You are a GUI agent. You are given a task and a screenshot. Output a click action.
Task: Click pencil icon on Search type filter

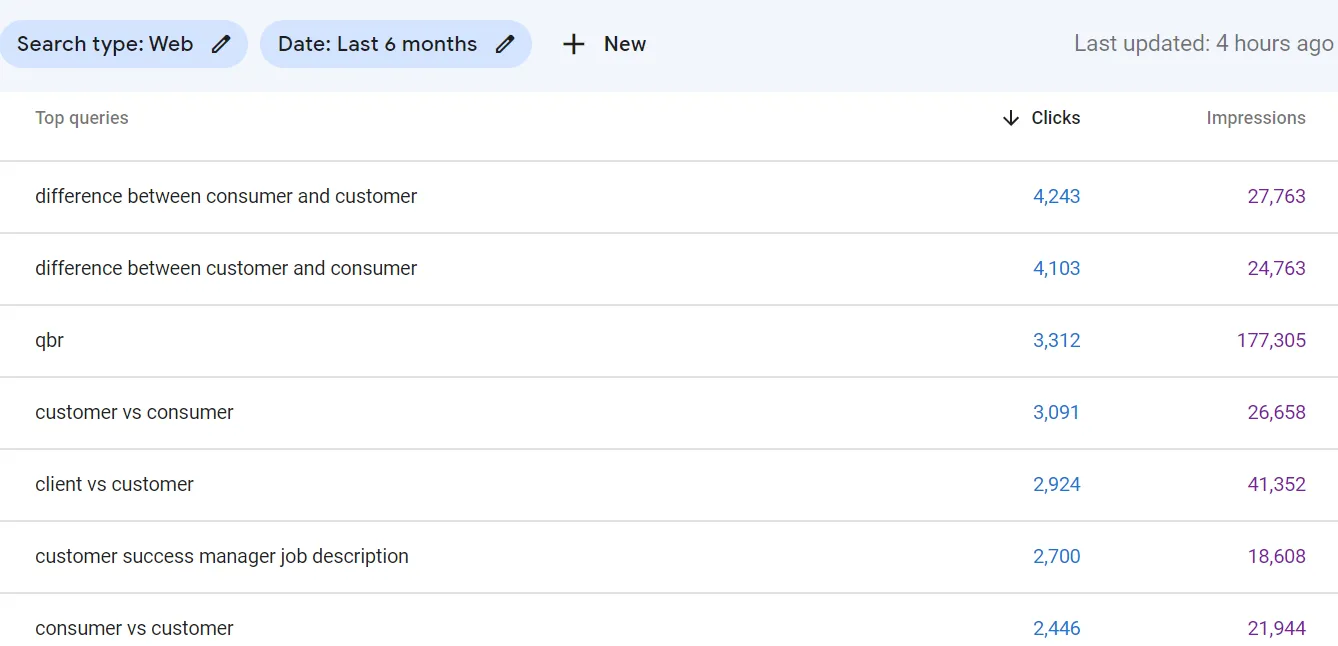point(221,44)
